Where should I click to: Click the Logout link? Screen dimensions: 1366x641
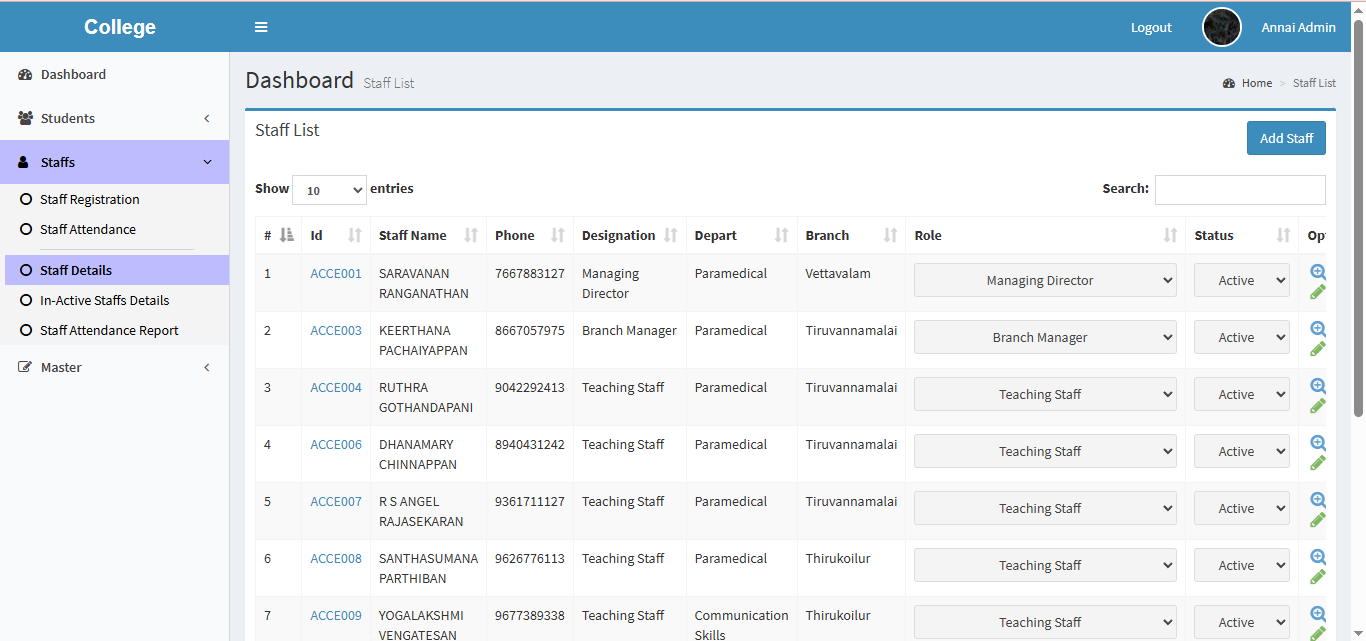tap(1150, 28)
